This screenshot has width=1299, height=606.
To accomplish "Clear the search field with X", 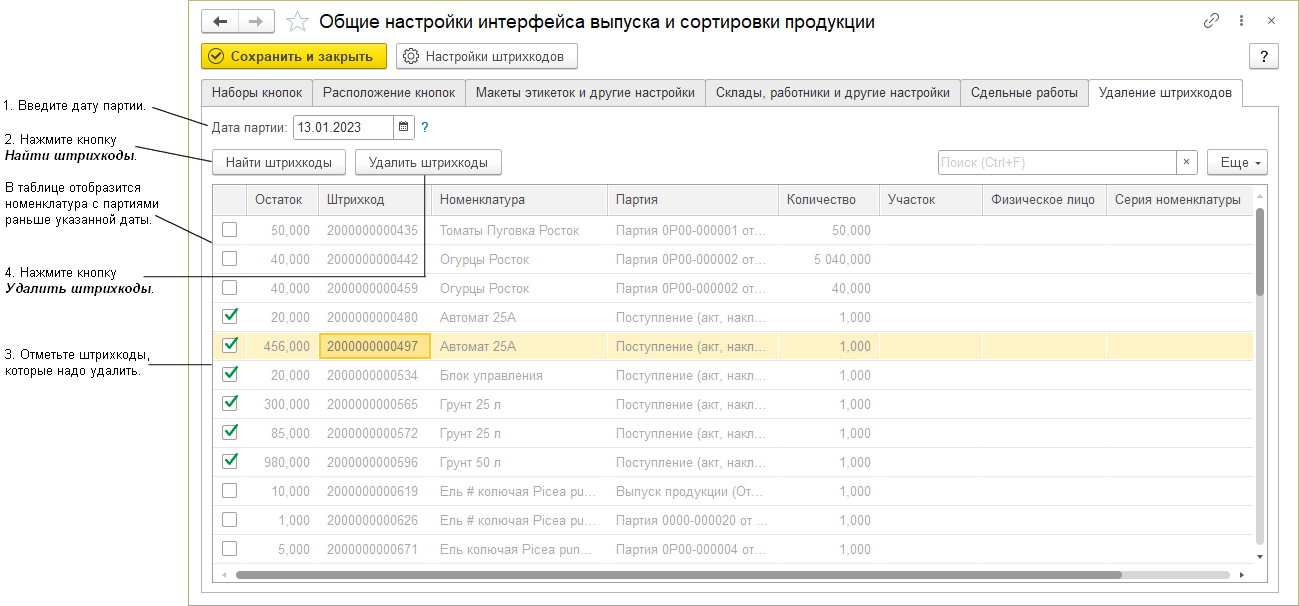I will [x=1186, y=162].
